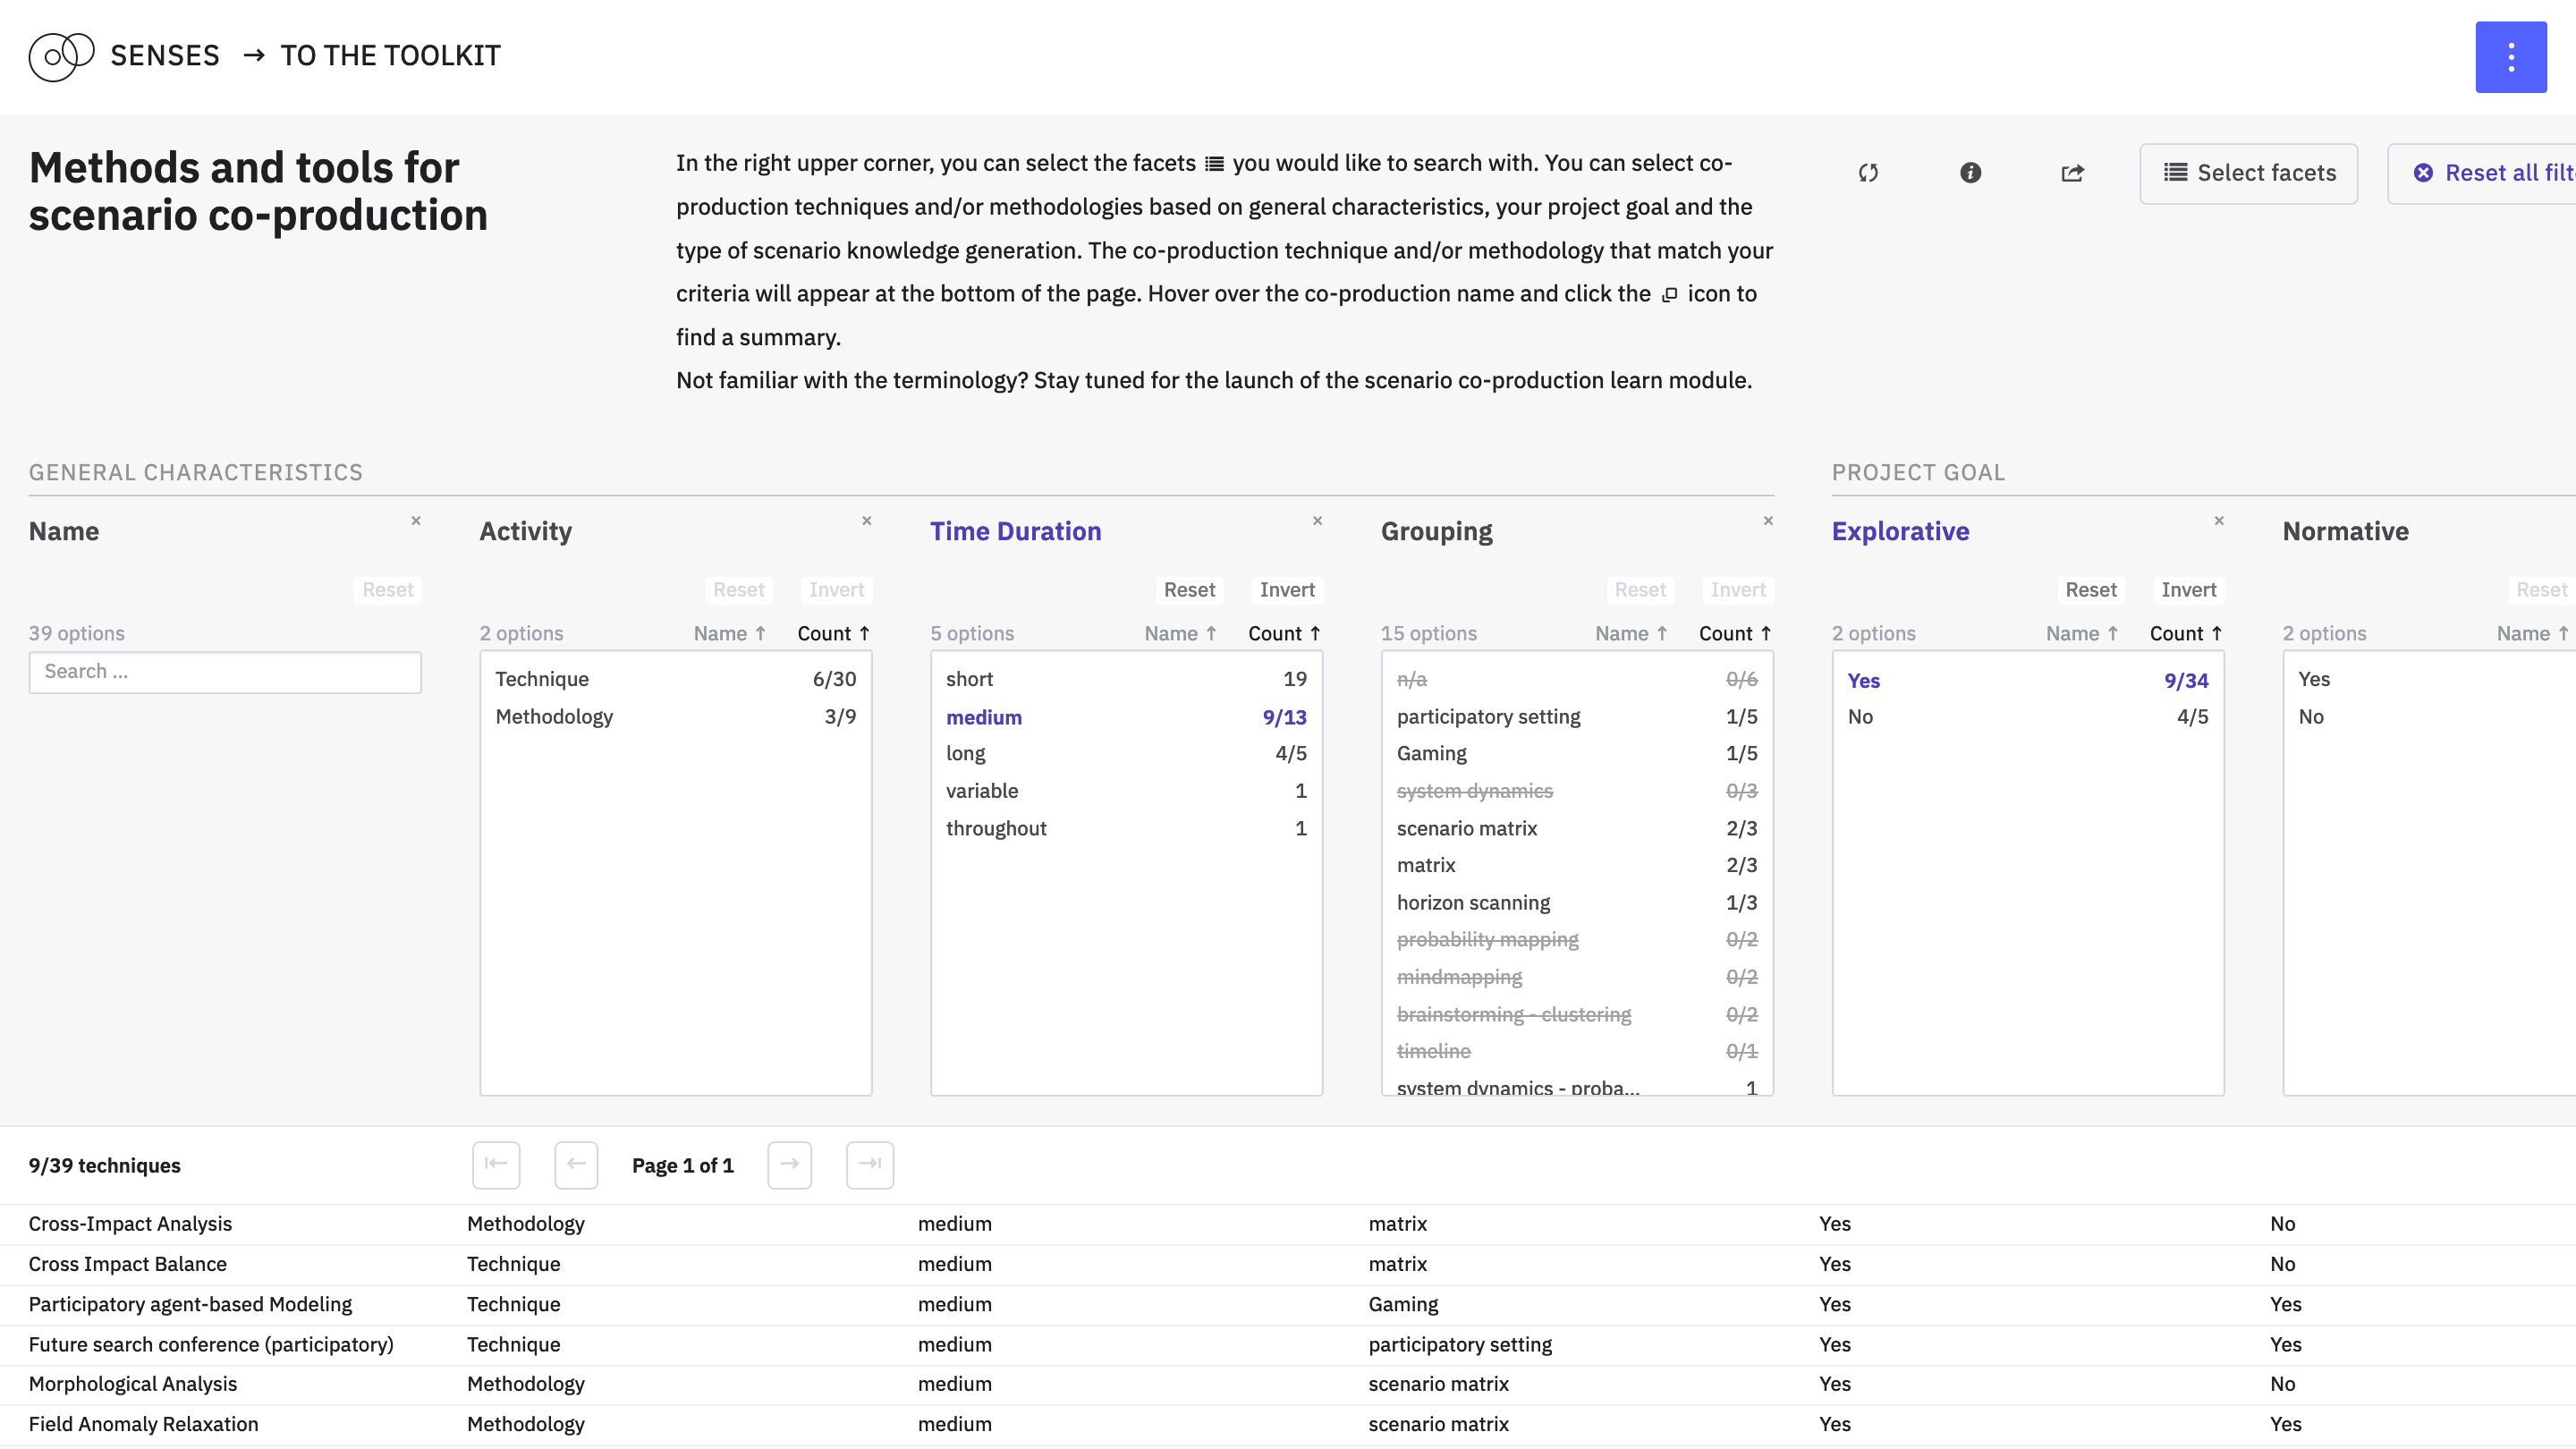
Task: Sort Activity facet by Name
Action: tap(729, 633)
